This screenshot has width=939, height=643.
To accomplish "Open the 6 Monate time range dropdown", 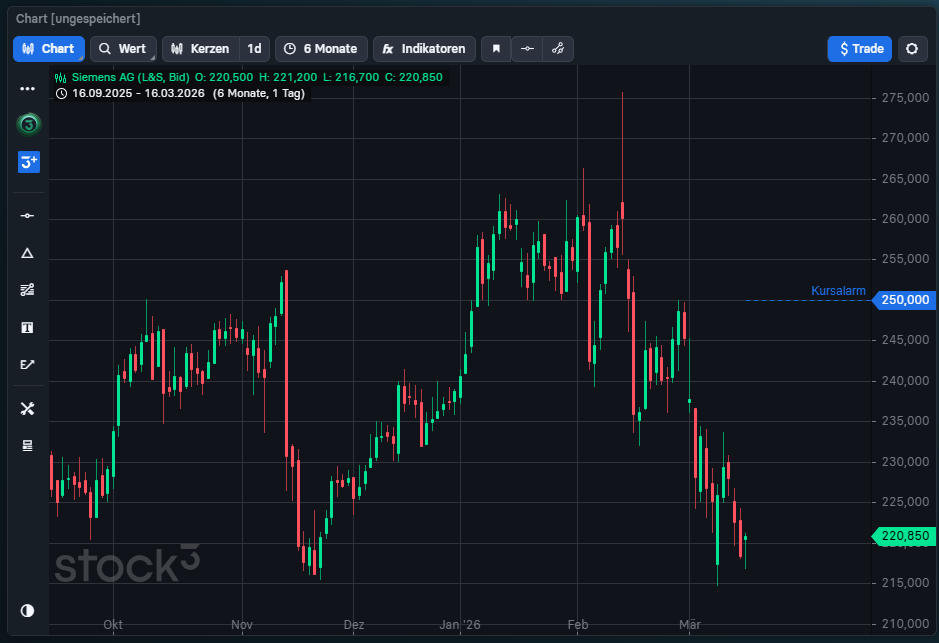I will click(x=320, y=49).
